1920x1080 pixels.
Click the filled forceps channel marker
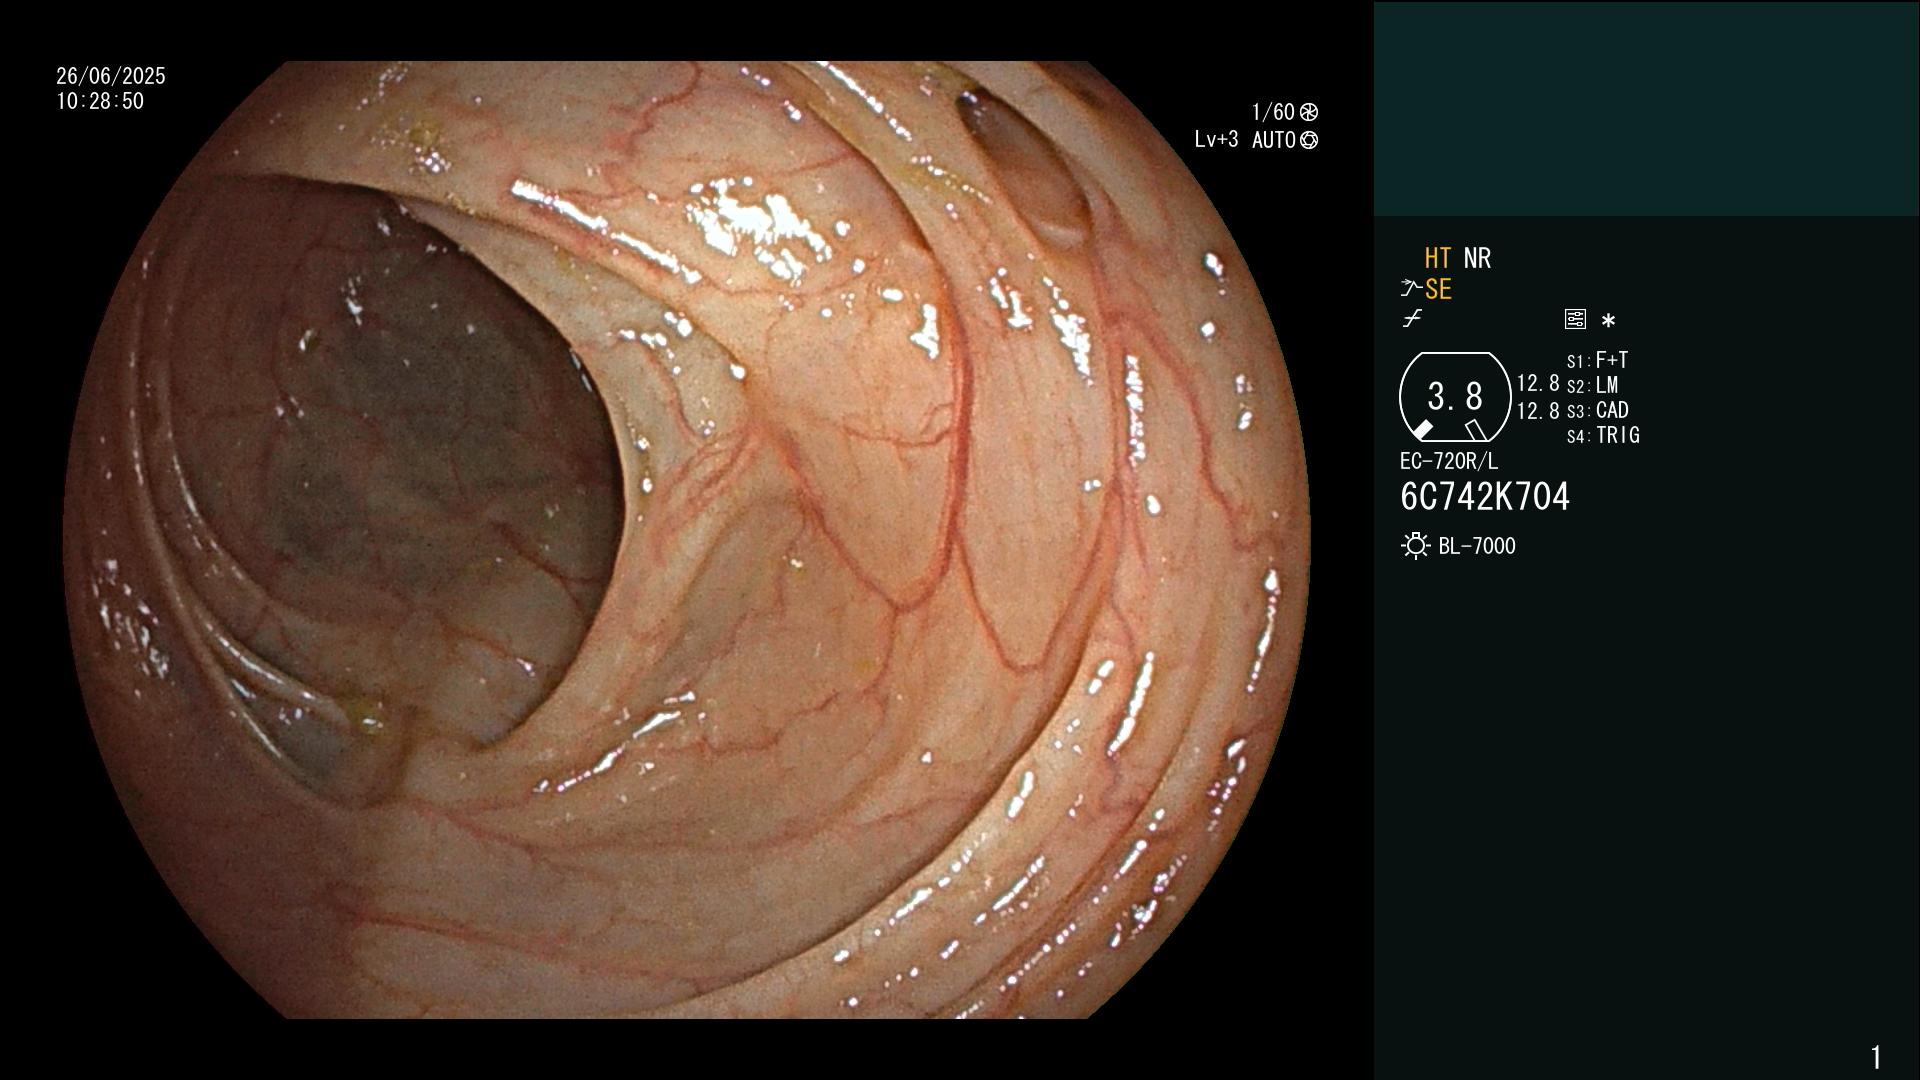click(x=1422, y=430)
